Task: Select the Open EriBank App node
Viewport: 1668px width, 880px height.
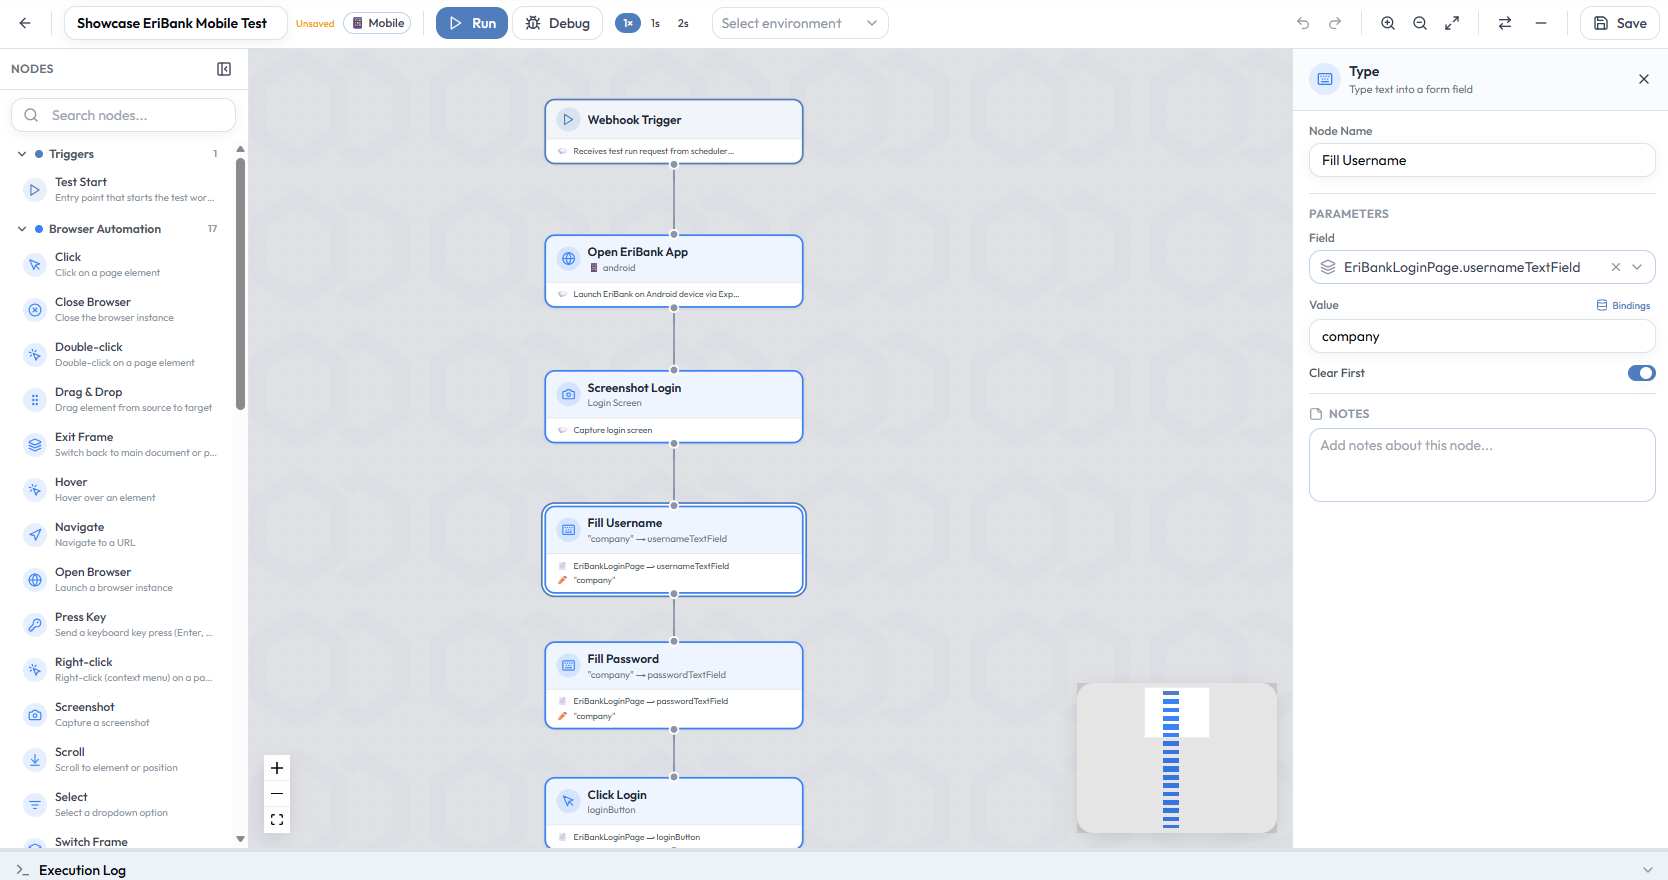Action: click(674, 271)
